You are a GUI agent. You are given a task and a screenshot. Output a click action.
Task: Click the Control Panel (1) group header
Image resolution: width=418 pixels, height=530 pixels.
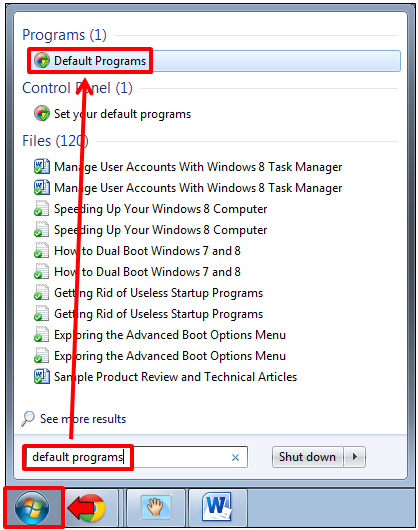pyautogui.click(x=77, y=88)
